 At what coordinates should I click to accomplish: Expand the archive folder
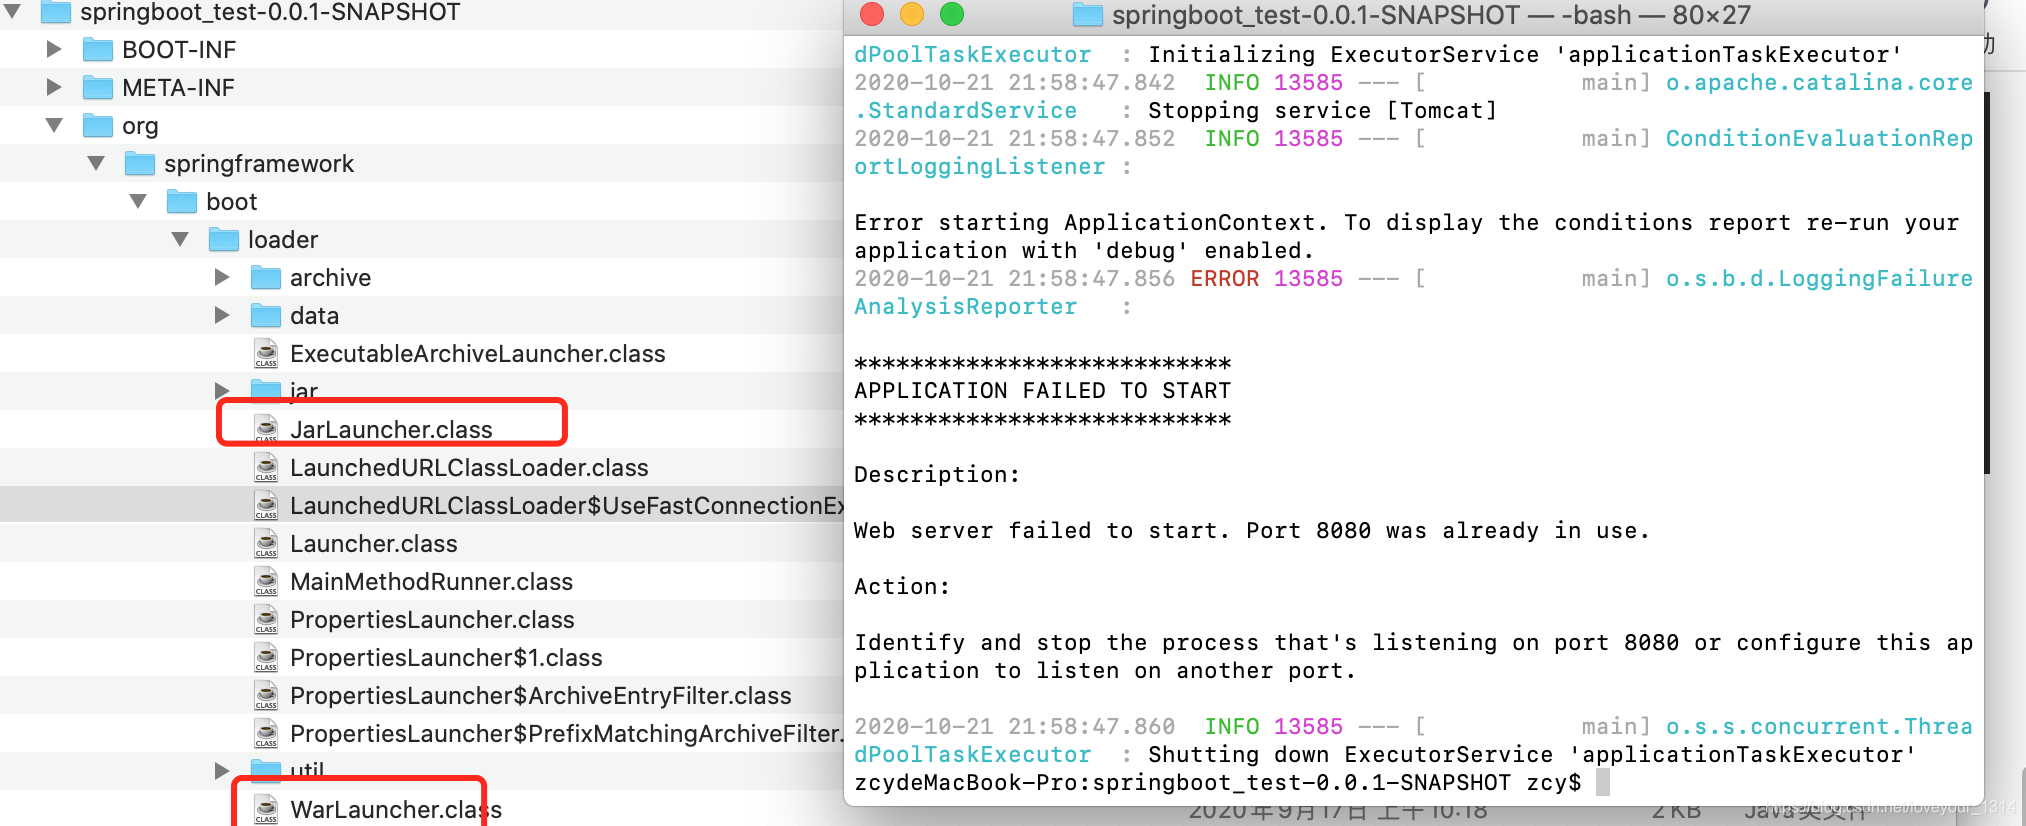[x=222, y=277]
